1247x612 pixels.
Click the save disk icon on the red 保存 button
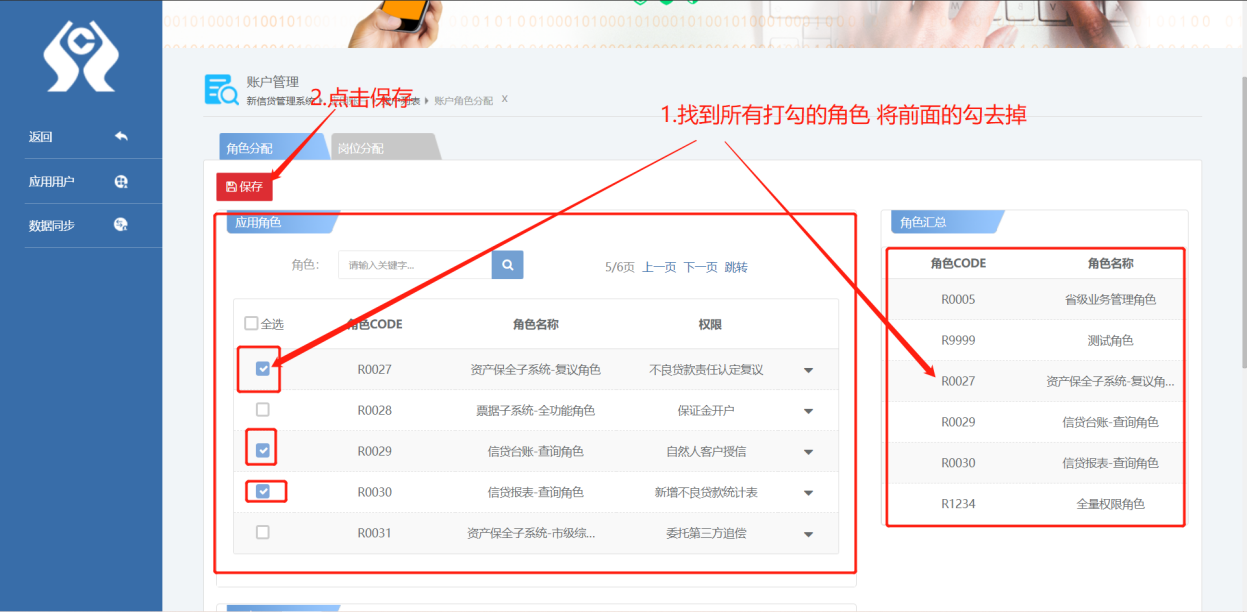(231, 186)
